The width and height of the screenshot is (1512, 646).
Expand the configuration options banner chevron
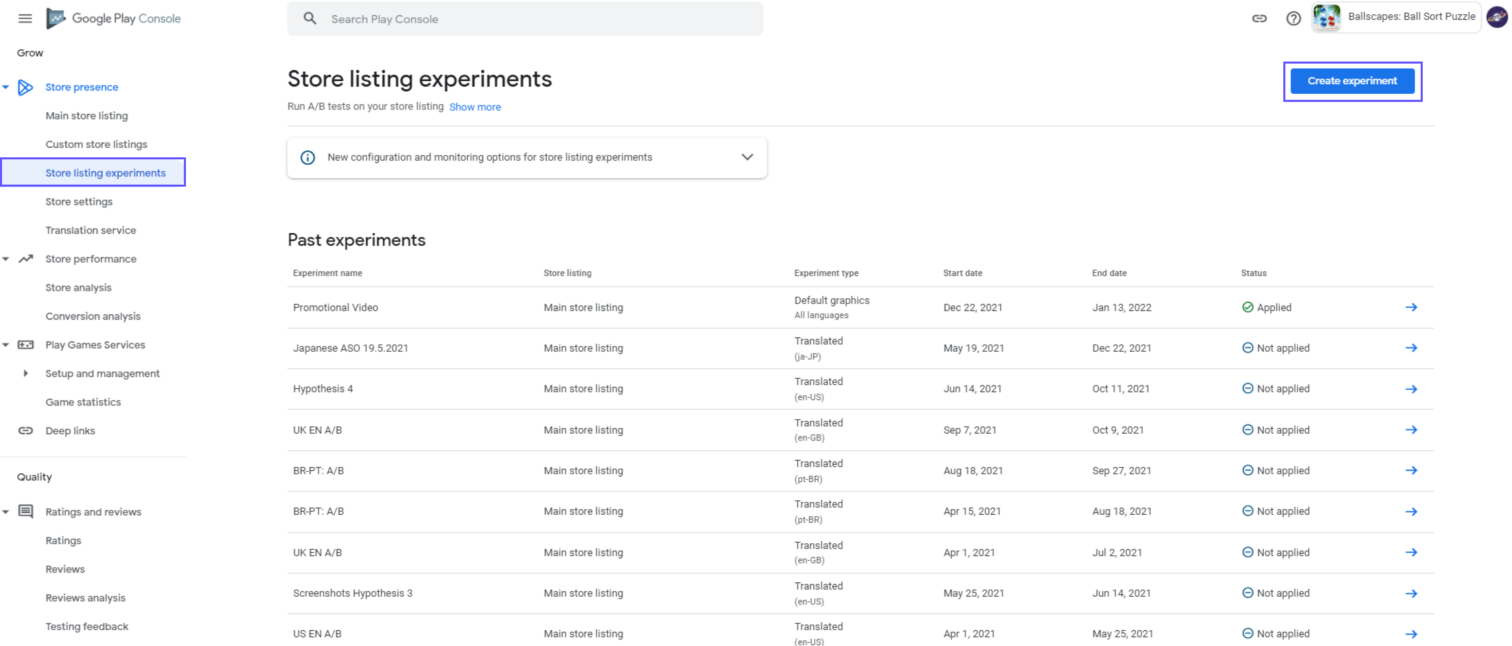click(x=746, y=157)
